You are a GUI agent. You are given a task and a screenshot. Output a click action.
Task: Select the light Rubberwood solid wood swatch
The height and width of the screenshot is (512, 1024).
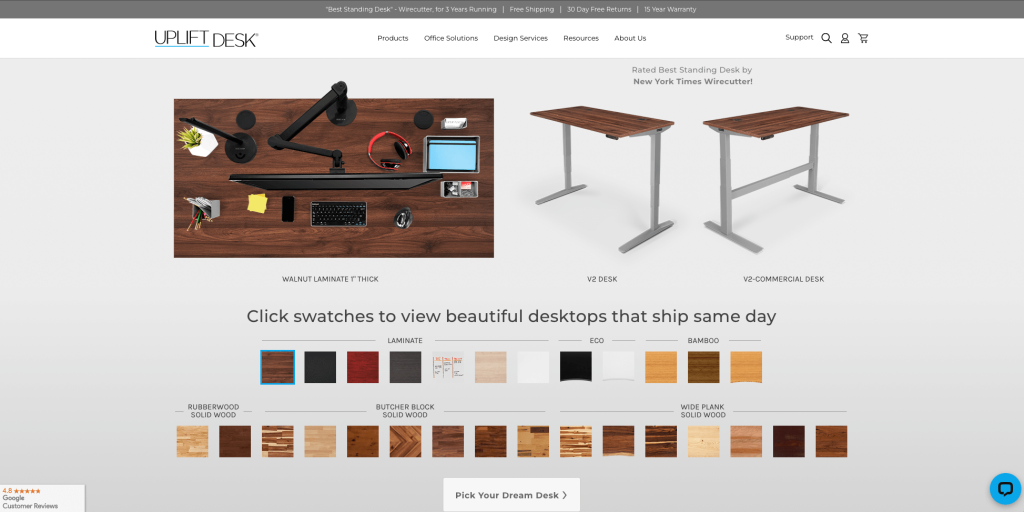click(x=192, y=441)
